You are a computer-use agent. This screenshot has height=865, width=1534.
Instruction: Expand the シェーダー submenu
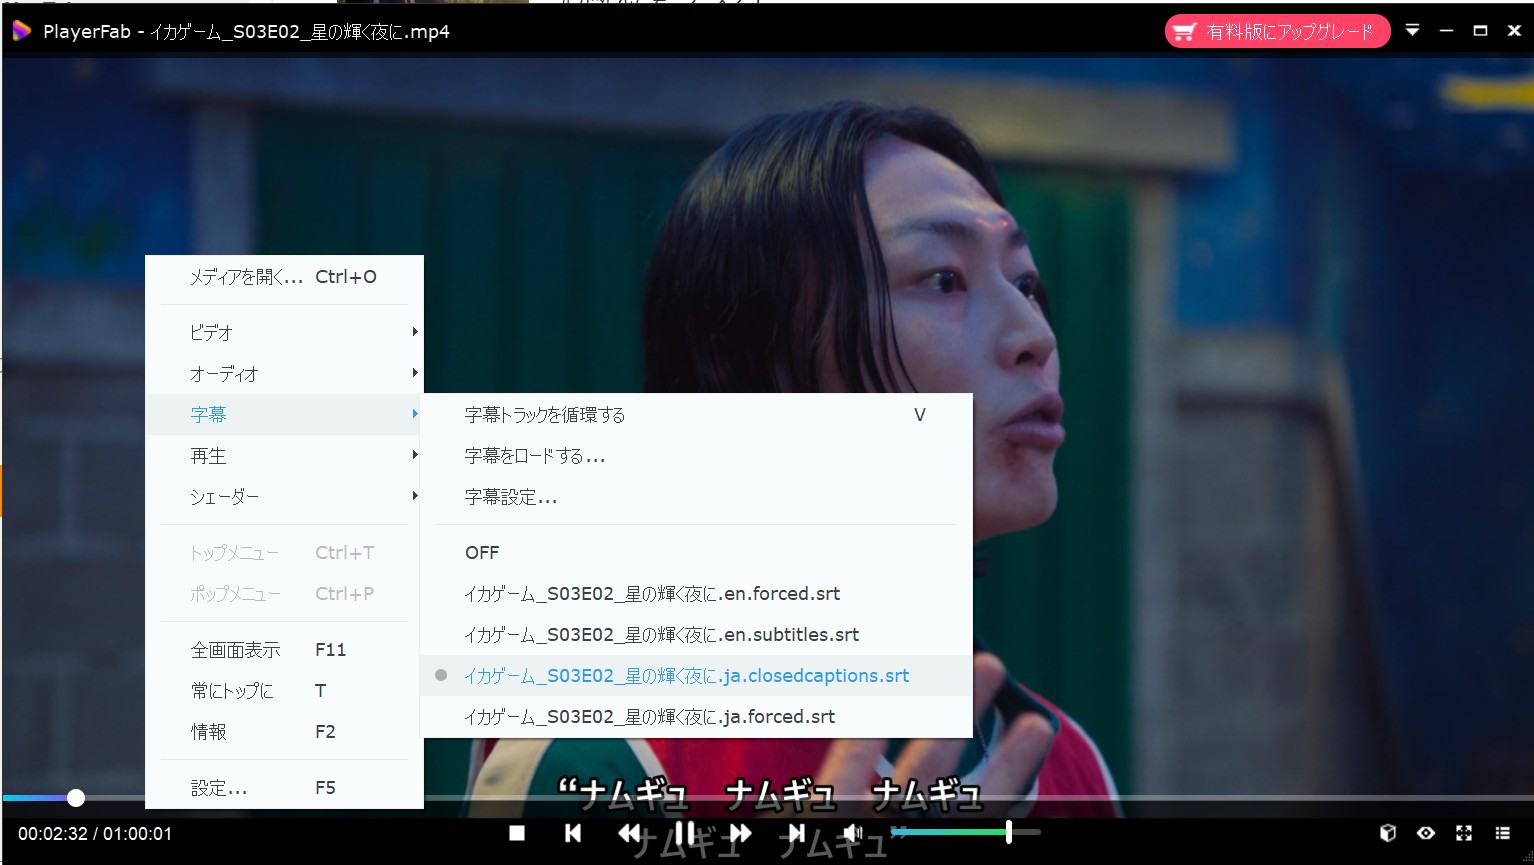coord(284,496)
